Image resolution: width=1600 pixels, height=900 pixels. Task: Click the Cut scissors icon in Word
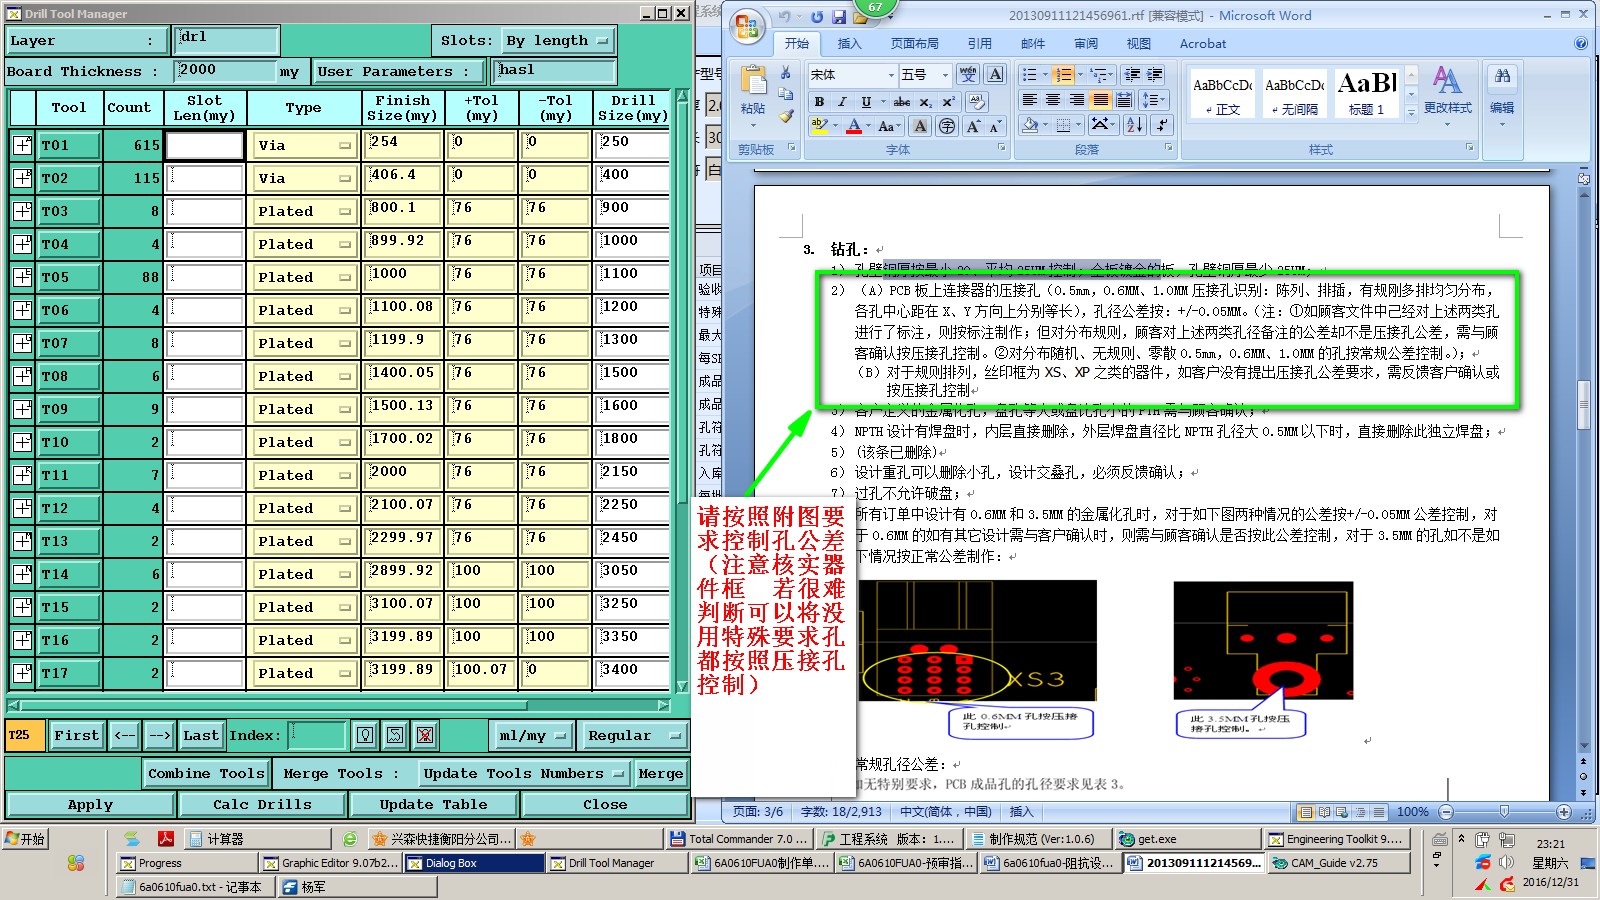point(786,73)
